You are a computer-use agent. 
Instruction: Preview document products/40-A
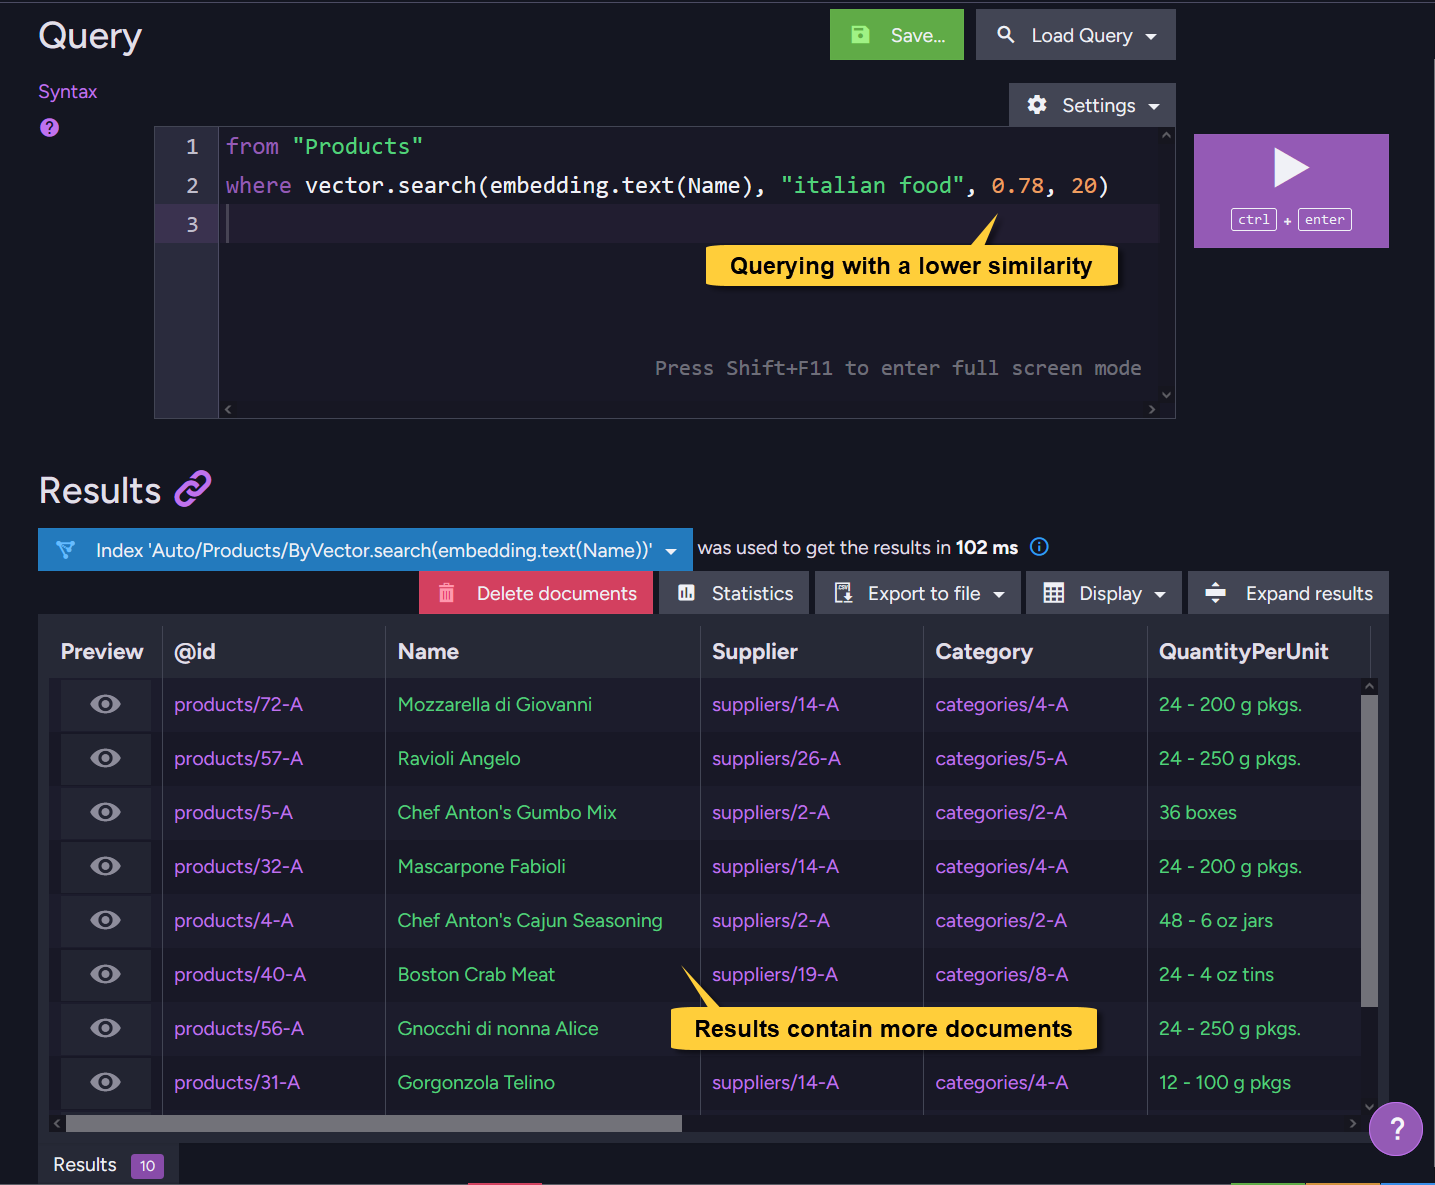[105, 974]
